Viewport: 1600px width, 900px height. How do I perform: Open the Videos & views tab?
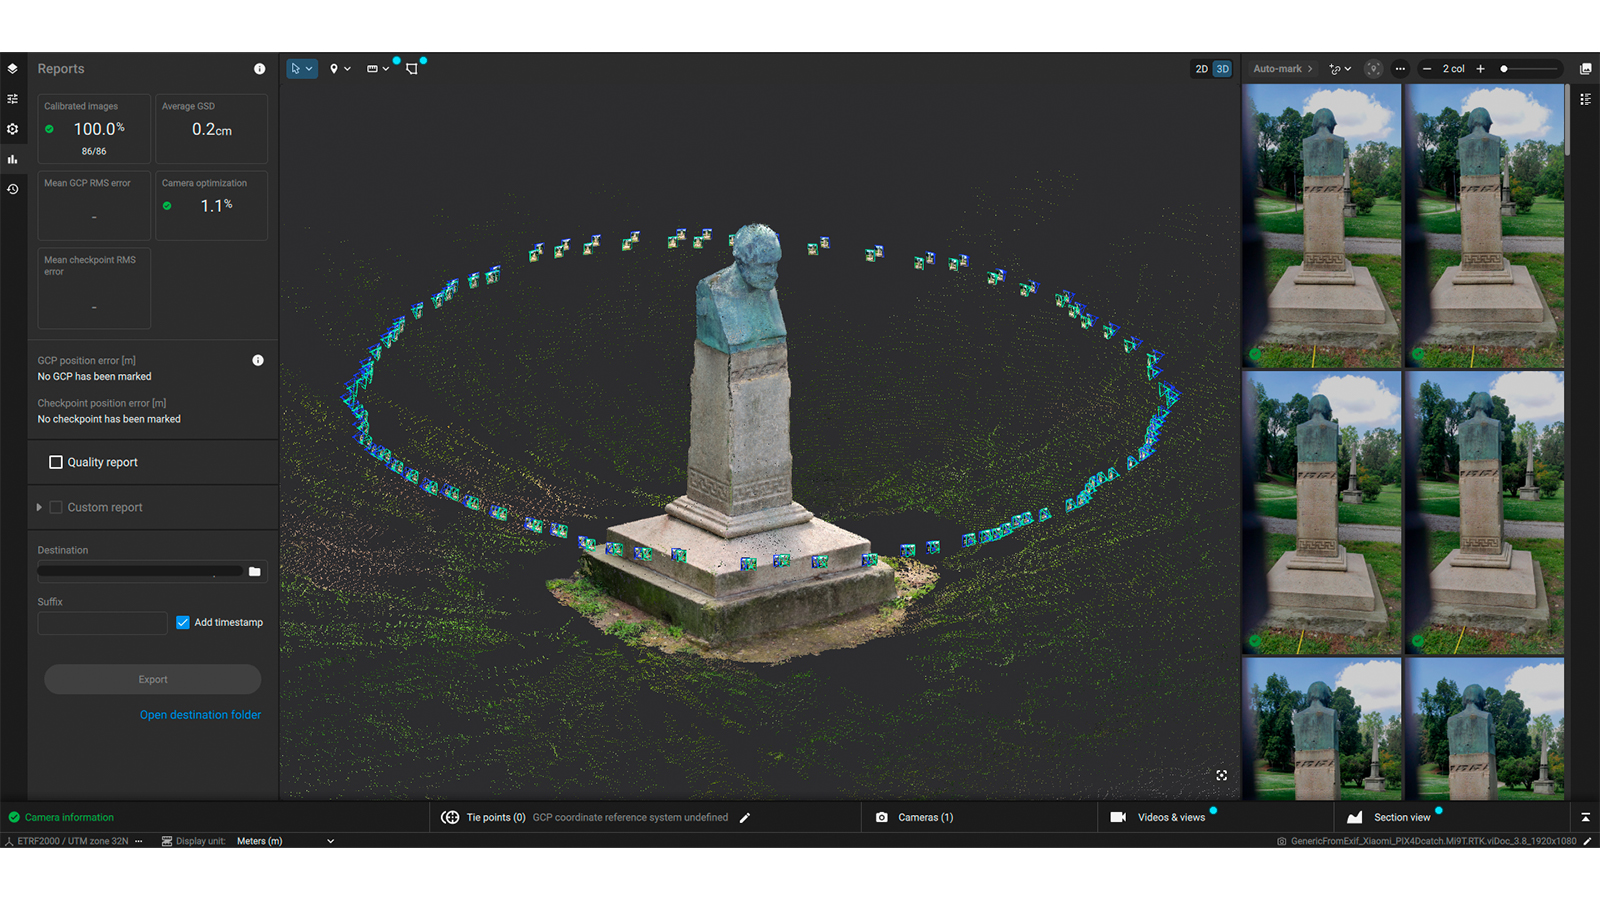(x=1158, y=817)
